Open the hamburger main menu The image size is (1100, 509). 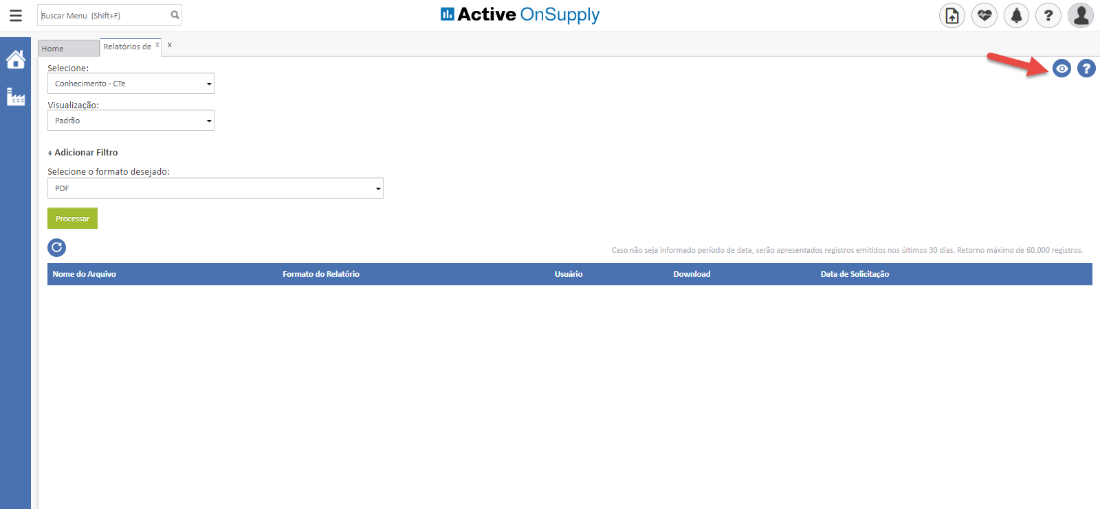coord(15,15)
